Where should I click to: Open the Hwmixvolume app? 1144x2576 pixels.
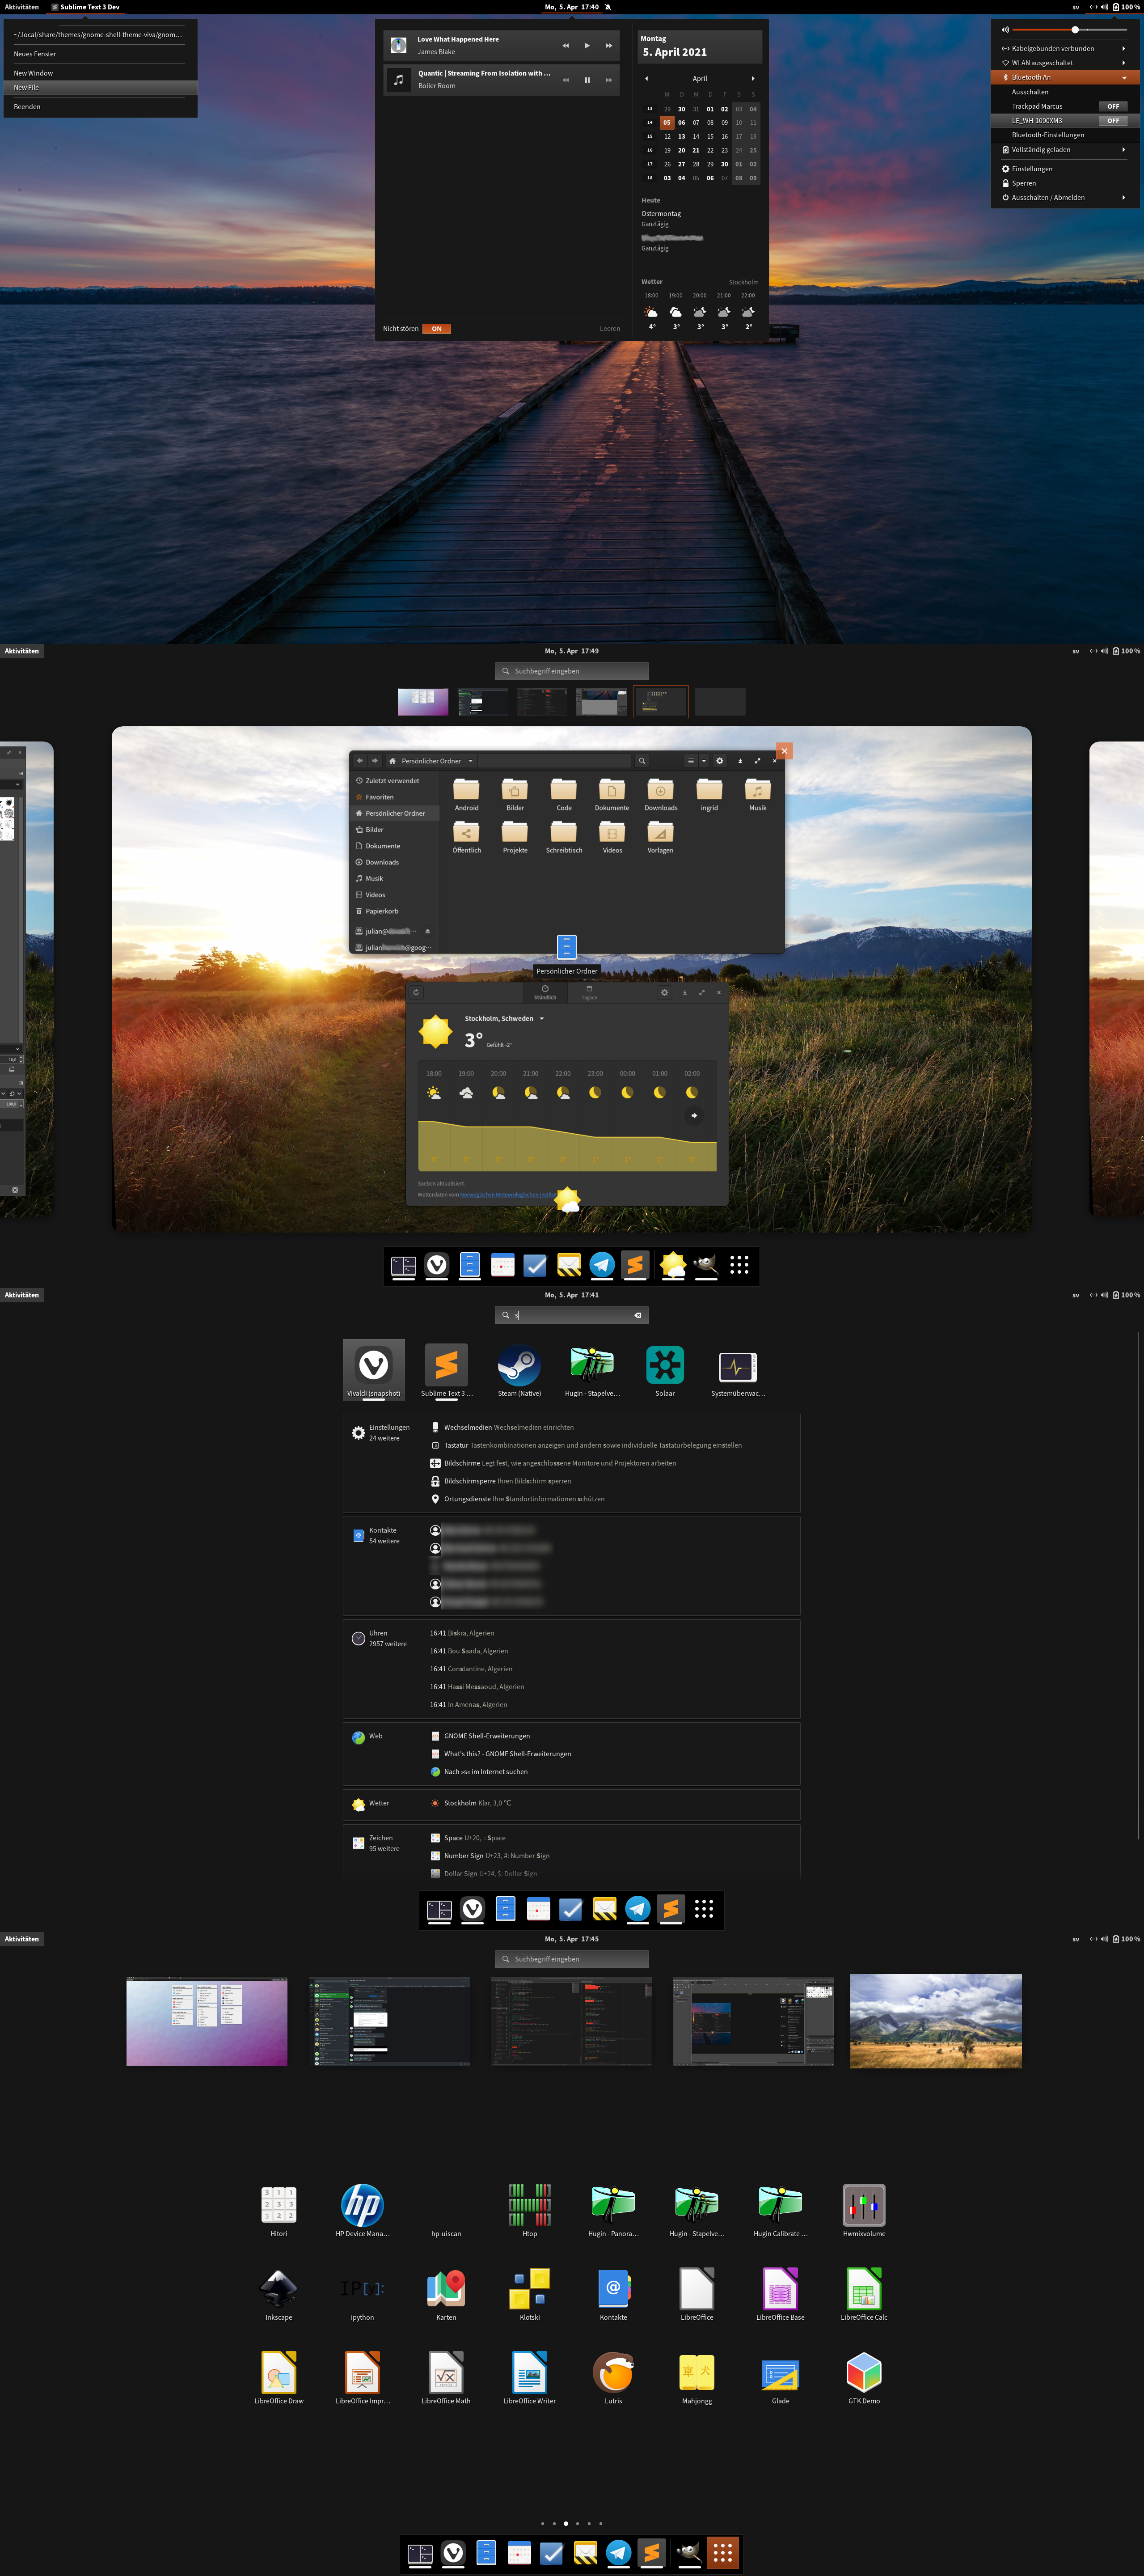[864, 2204]
